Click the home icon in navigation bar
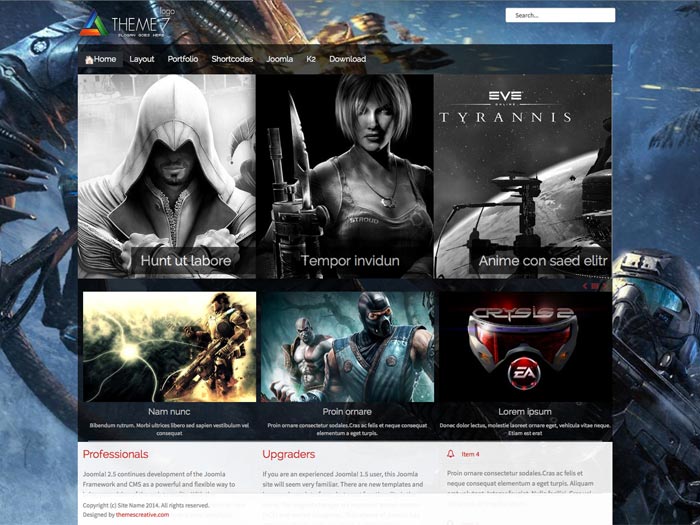 pyautogui.click(x=89, y=60)
